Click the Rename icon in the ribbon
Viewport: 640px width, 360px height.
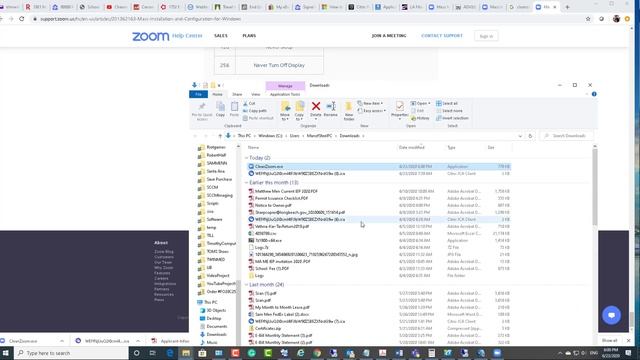(x=331, y=107)
